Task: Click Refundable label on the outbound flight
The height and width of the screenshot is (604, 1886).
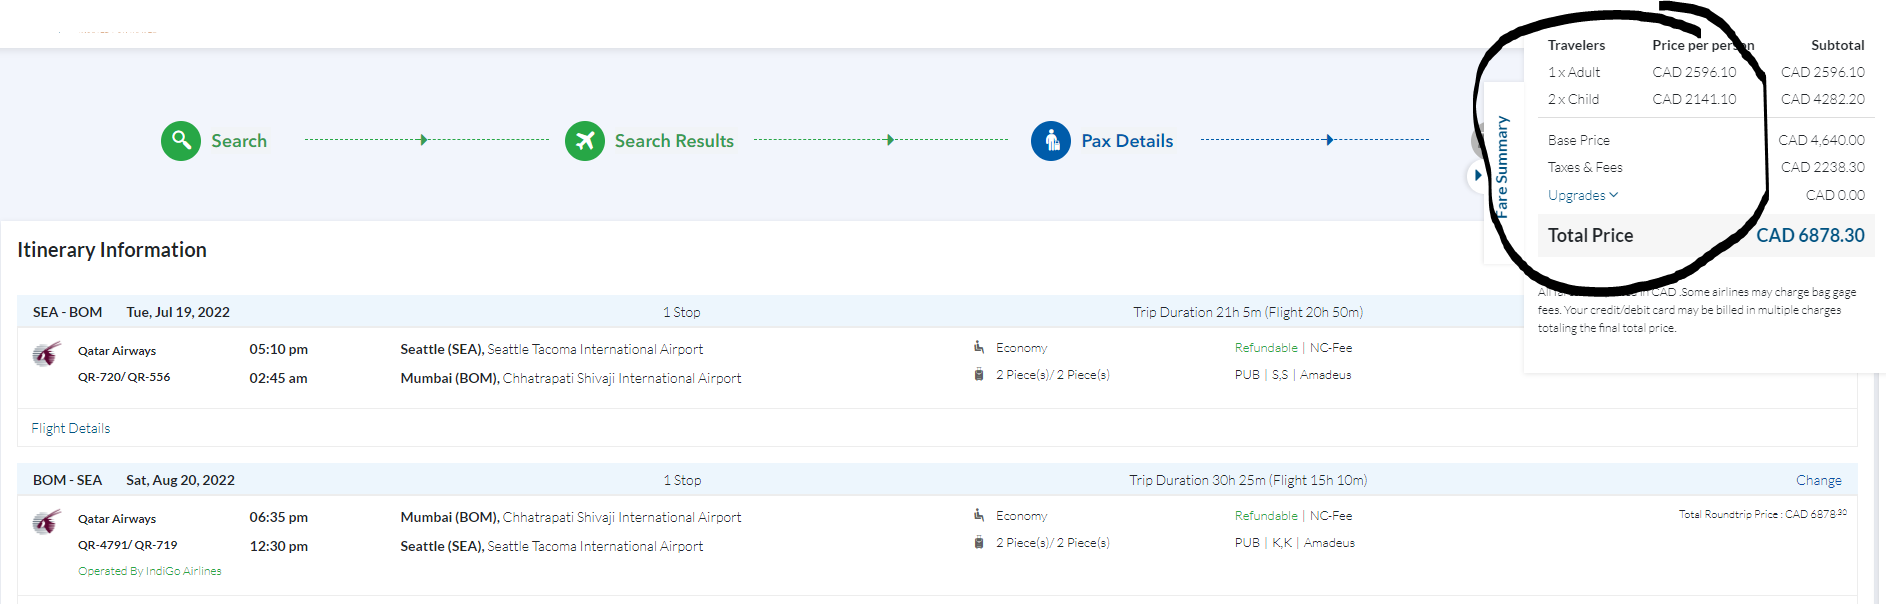Action: pos(1265,348)
